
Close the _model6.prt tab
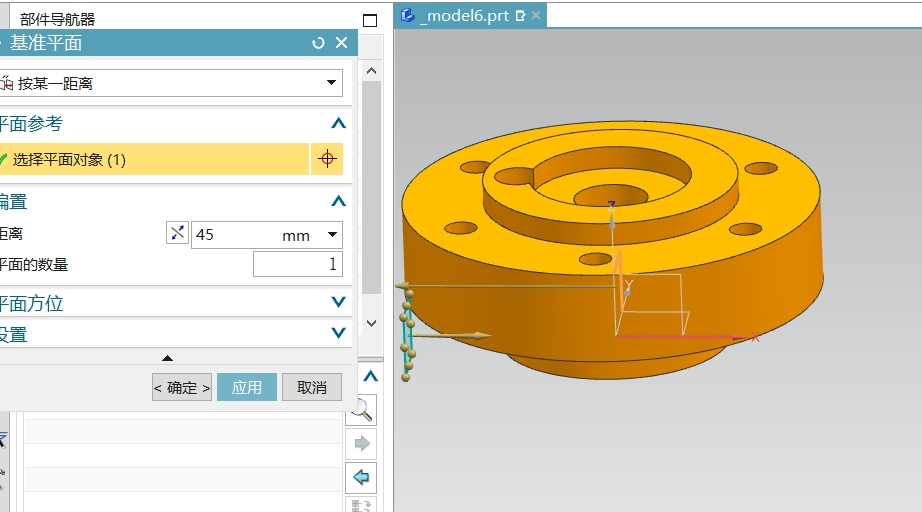pos(536,15)
